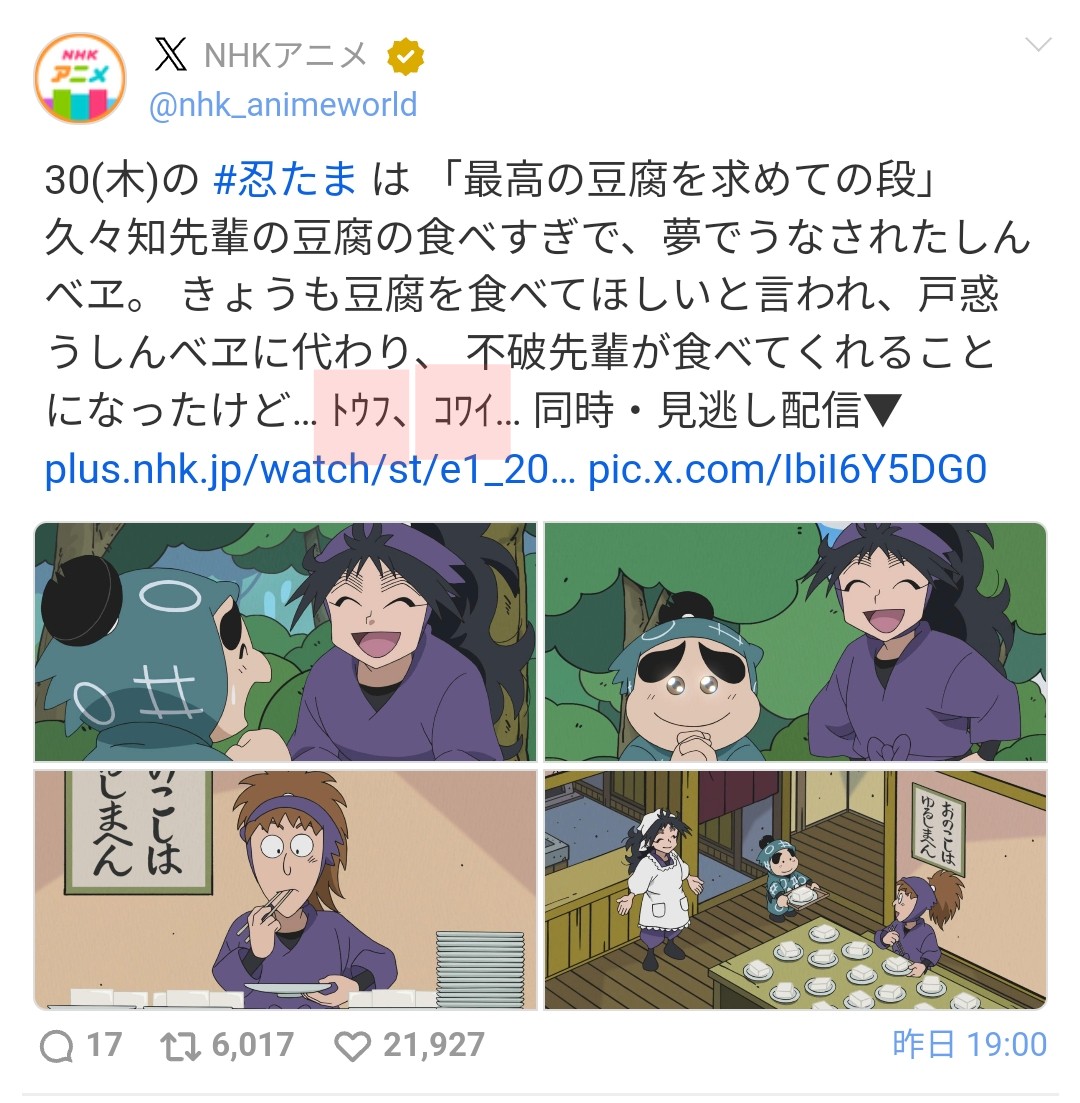Click the X logo icon

point(170,55)
